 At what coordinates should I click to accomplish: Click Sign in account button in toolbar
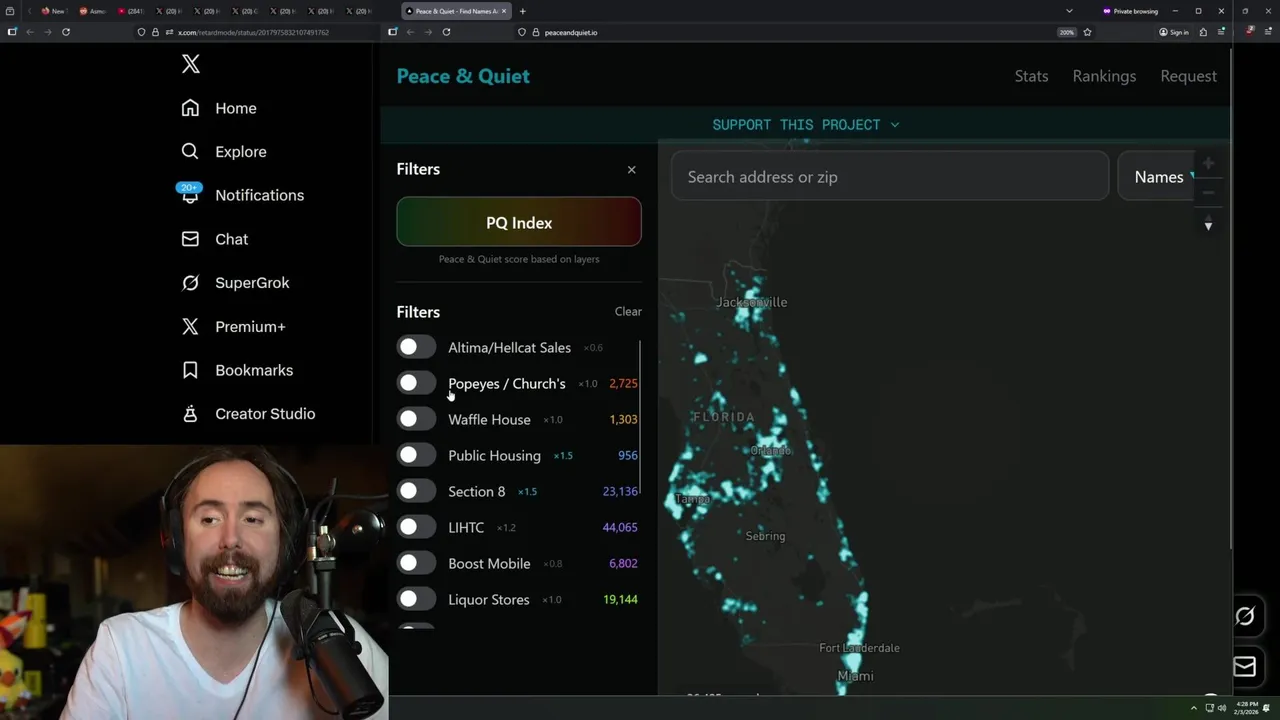click(x=1174, y=32)
